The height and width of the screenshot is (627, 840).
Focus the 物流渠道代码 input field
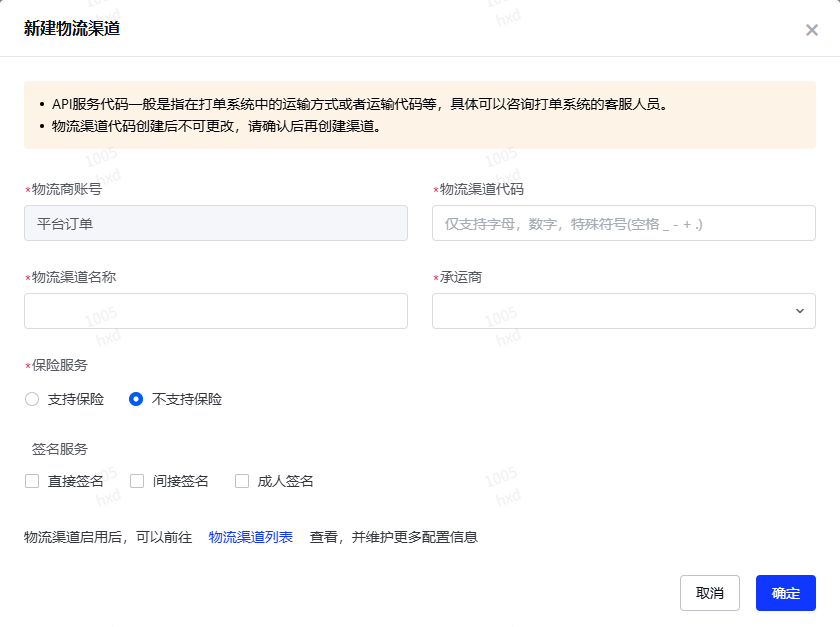click(x=623, y=223)
